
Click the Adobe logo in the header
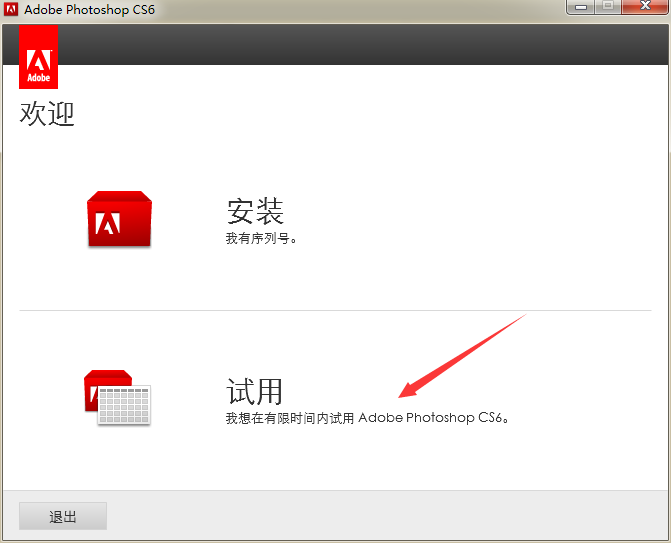point(39,56)
